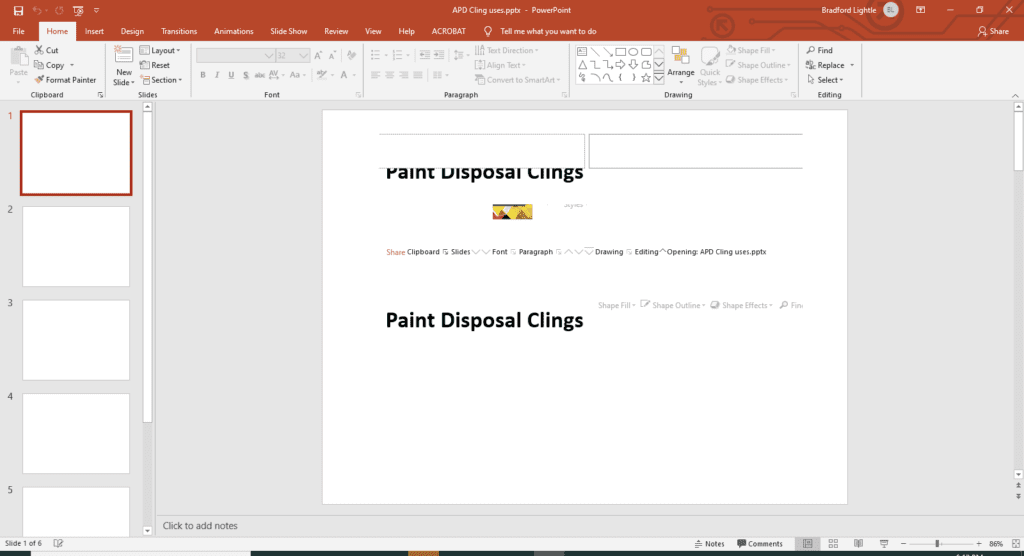Image resolution: width=1024 pixels, height=556 pixels.
Task: Select slide 3 thumbnail
Action: (76, 339)
